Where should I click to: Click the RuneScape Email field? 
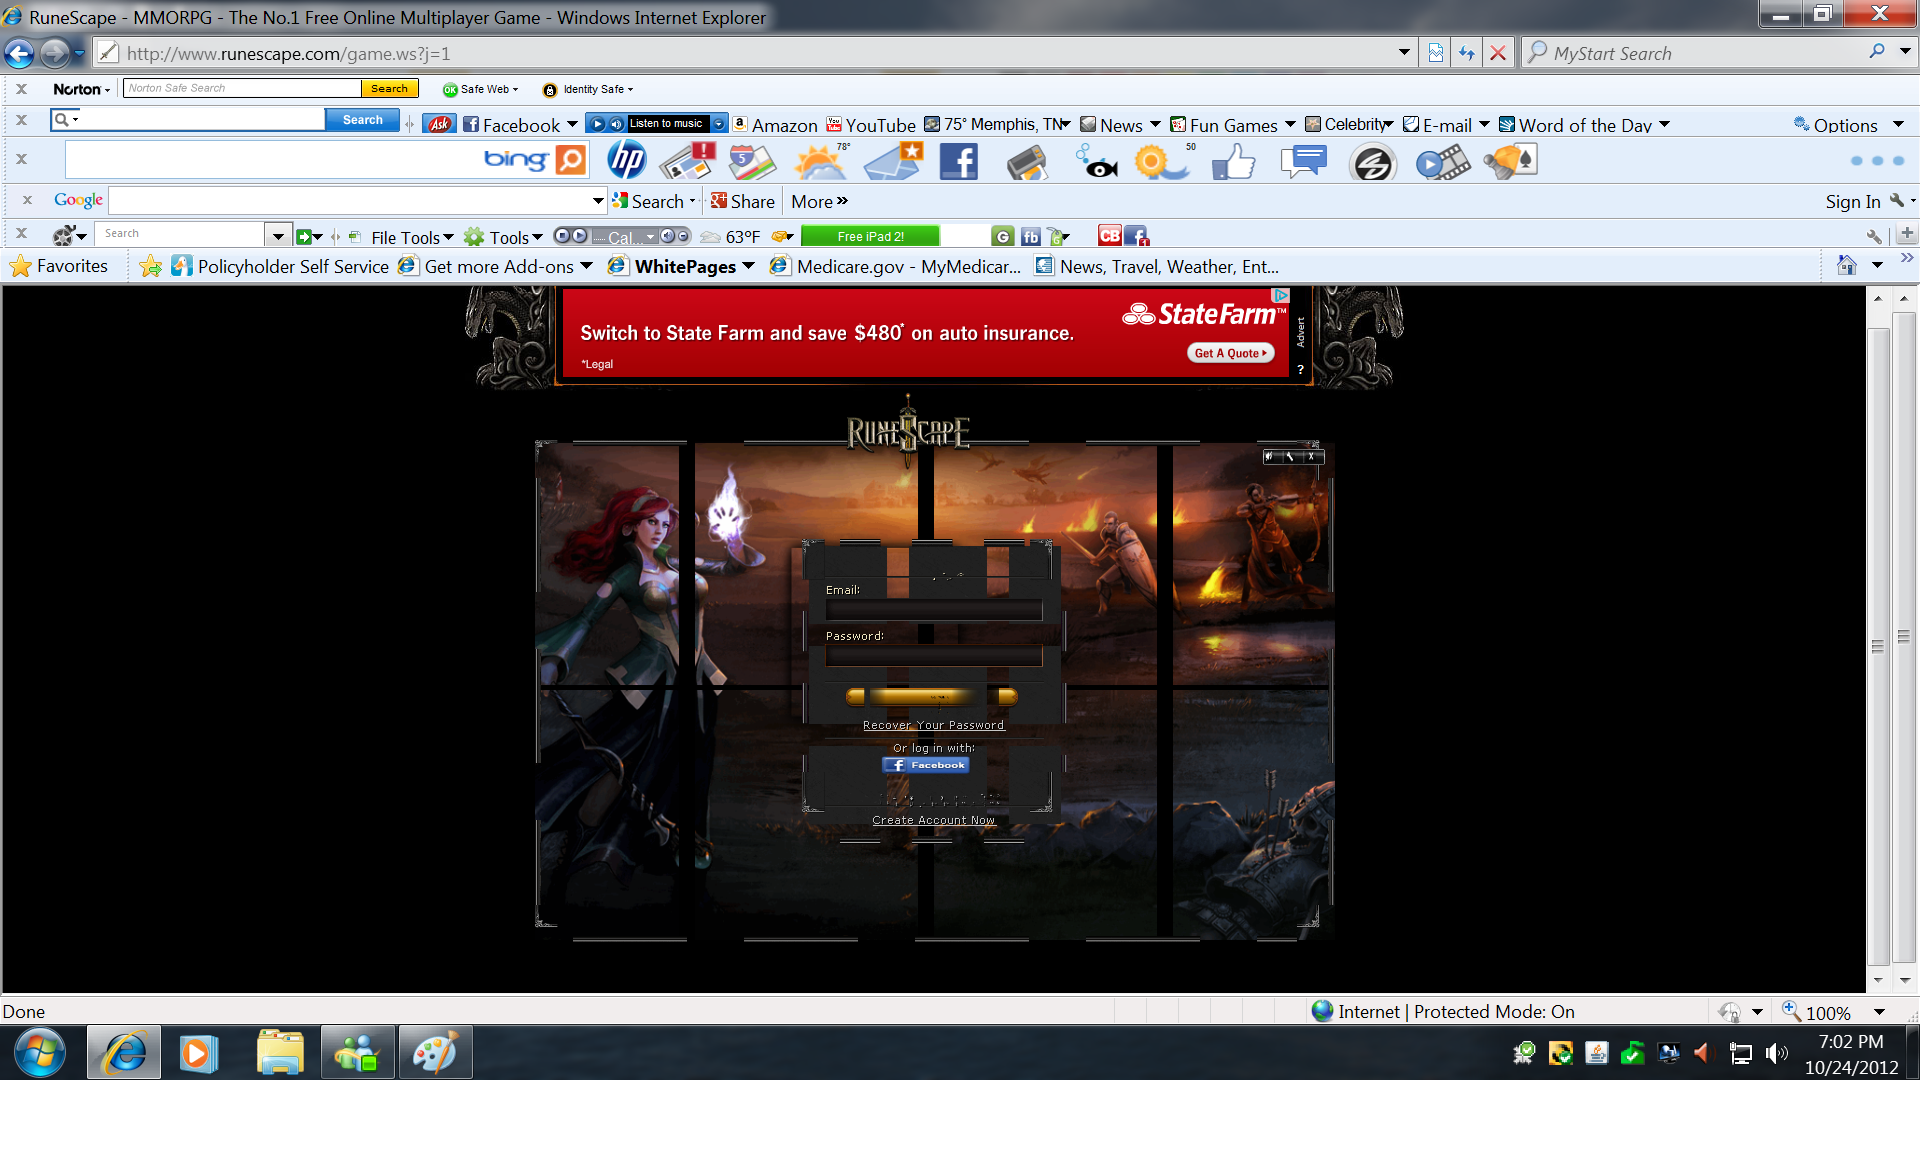[x=934, y=610]
